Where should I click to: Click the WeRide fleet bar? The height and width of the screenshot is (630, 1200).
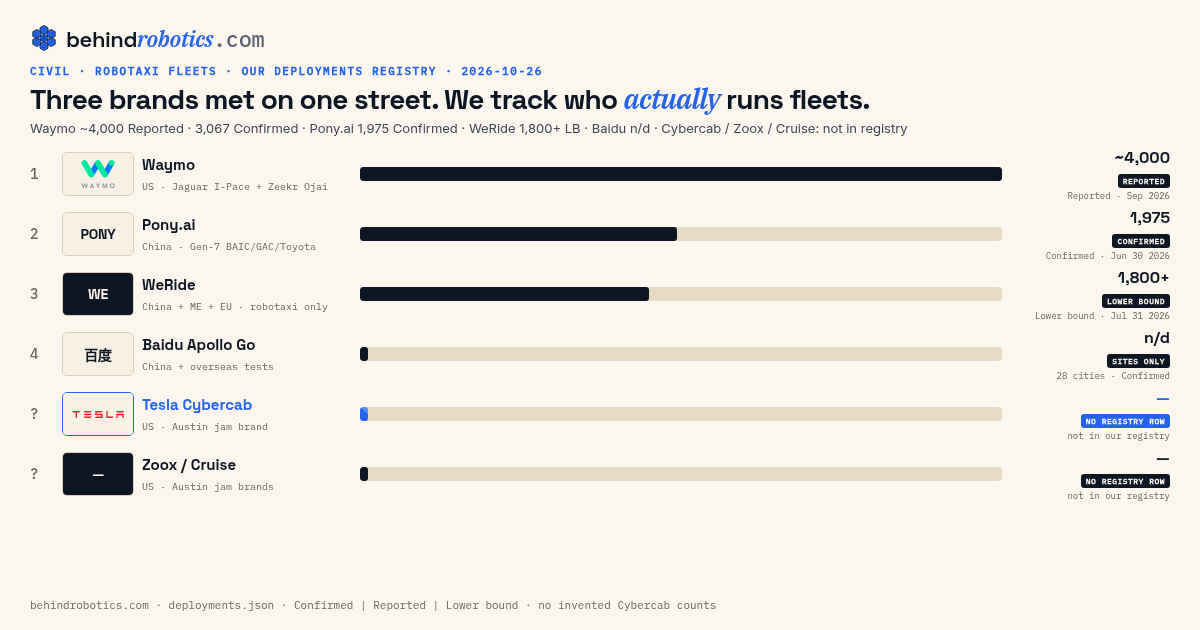[681, 294]
